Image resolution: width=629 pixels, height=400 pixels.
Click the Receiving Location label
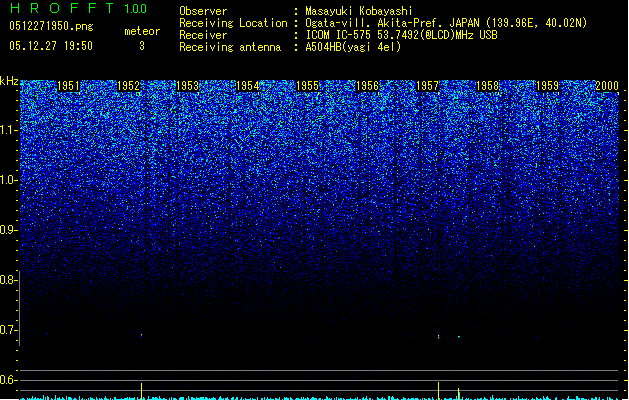[x=233, y=23]
